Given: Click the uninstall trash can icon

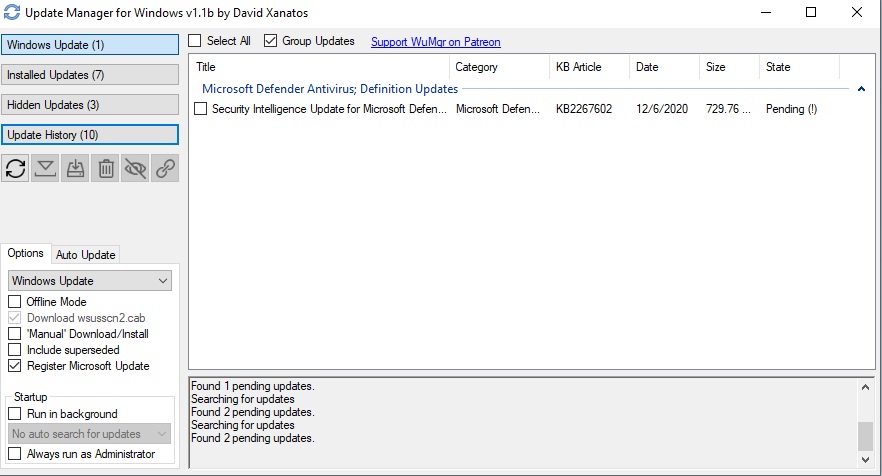Looking at the screenshot, I should tap(105, 168).
